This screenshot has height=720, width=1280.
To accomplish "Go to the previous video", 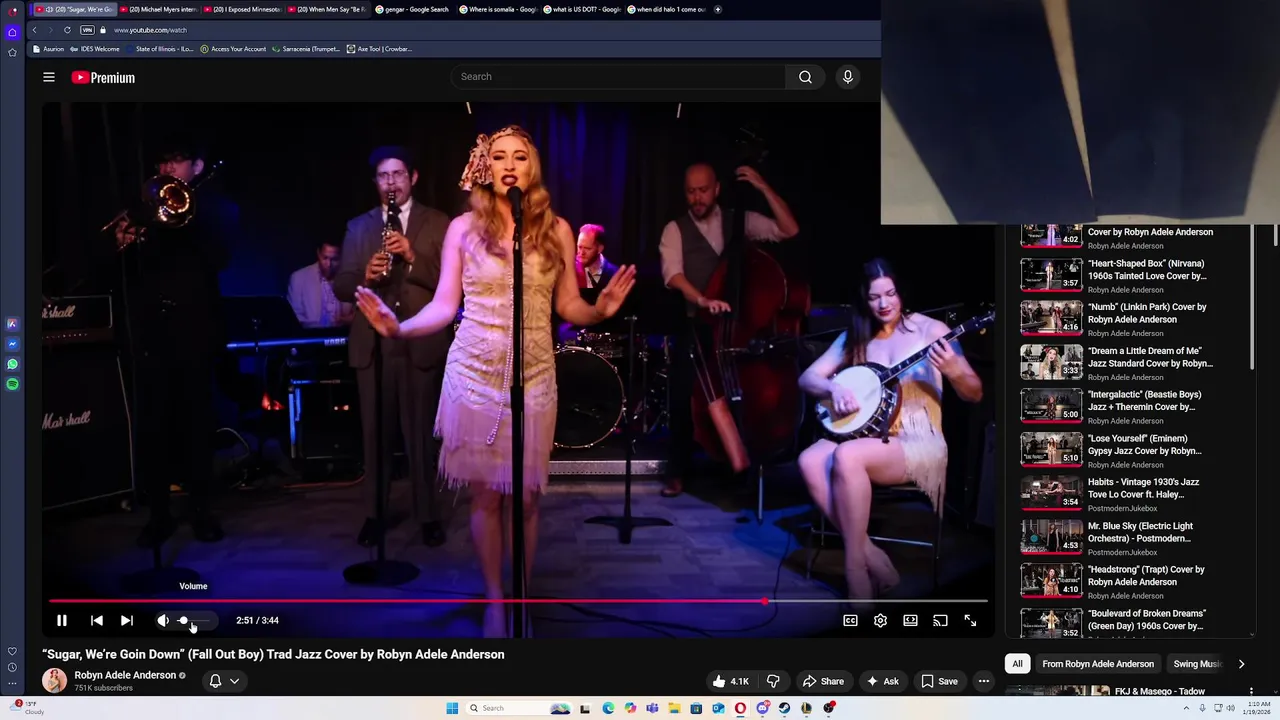I will click(96, 620).
